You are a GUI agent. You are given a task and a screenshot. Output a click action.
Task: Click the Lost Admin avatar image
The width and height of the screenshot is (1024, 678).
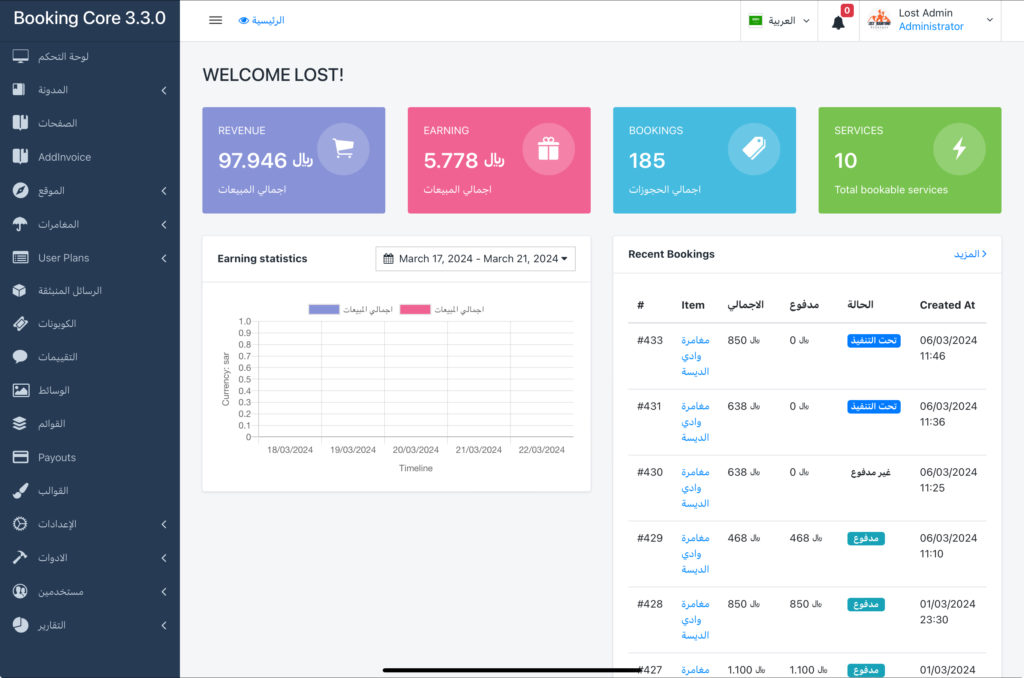point(879,20)
